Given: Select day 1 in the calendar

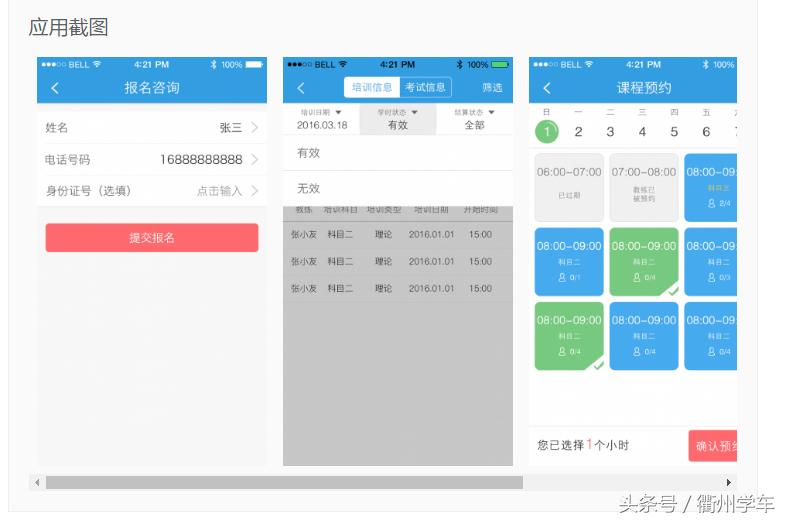Looking at the screenshot, I should click(547, 132).
